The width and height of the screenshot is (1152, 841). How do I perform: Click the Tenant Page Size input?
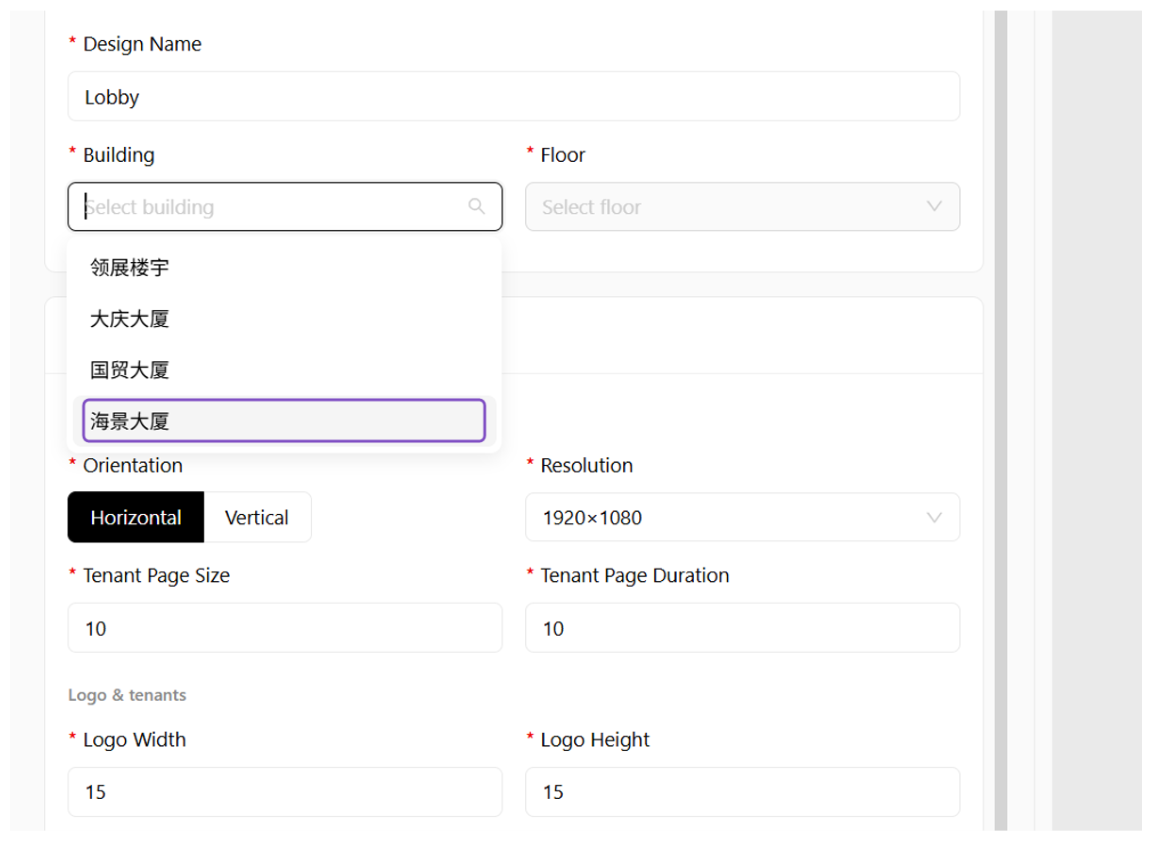(285, 628)
